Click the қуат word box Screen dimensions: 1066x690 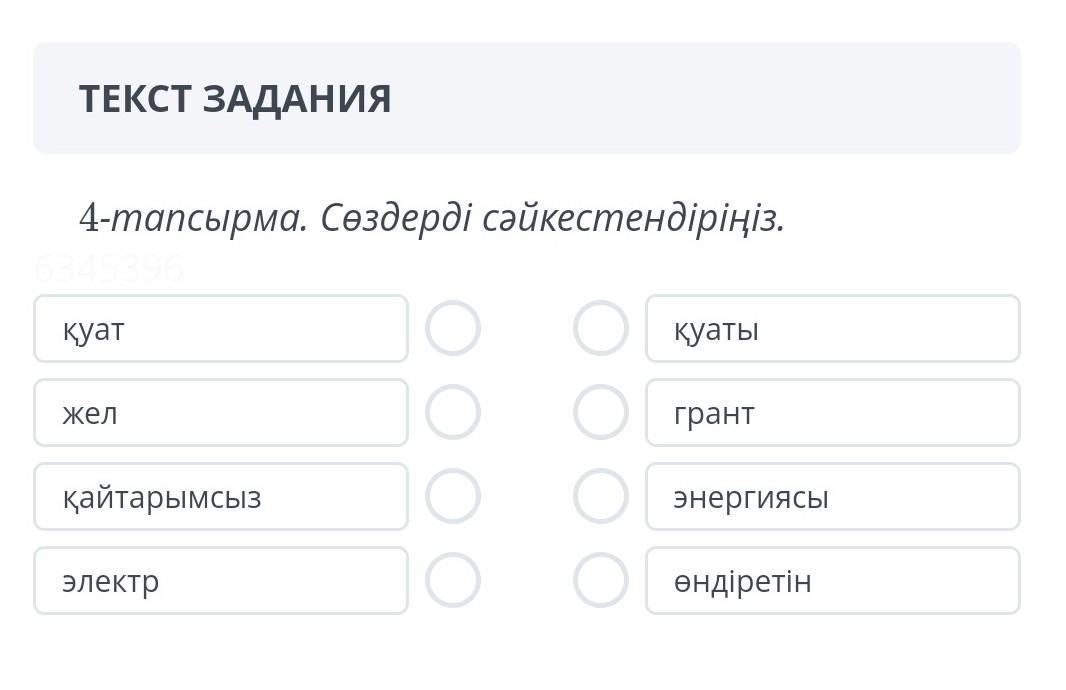tap(220, 328)
